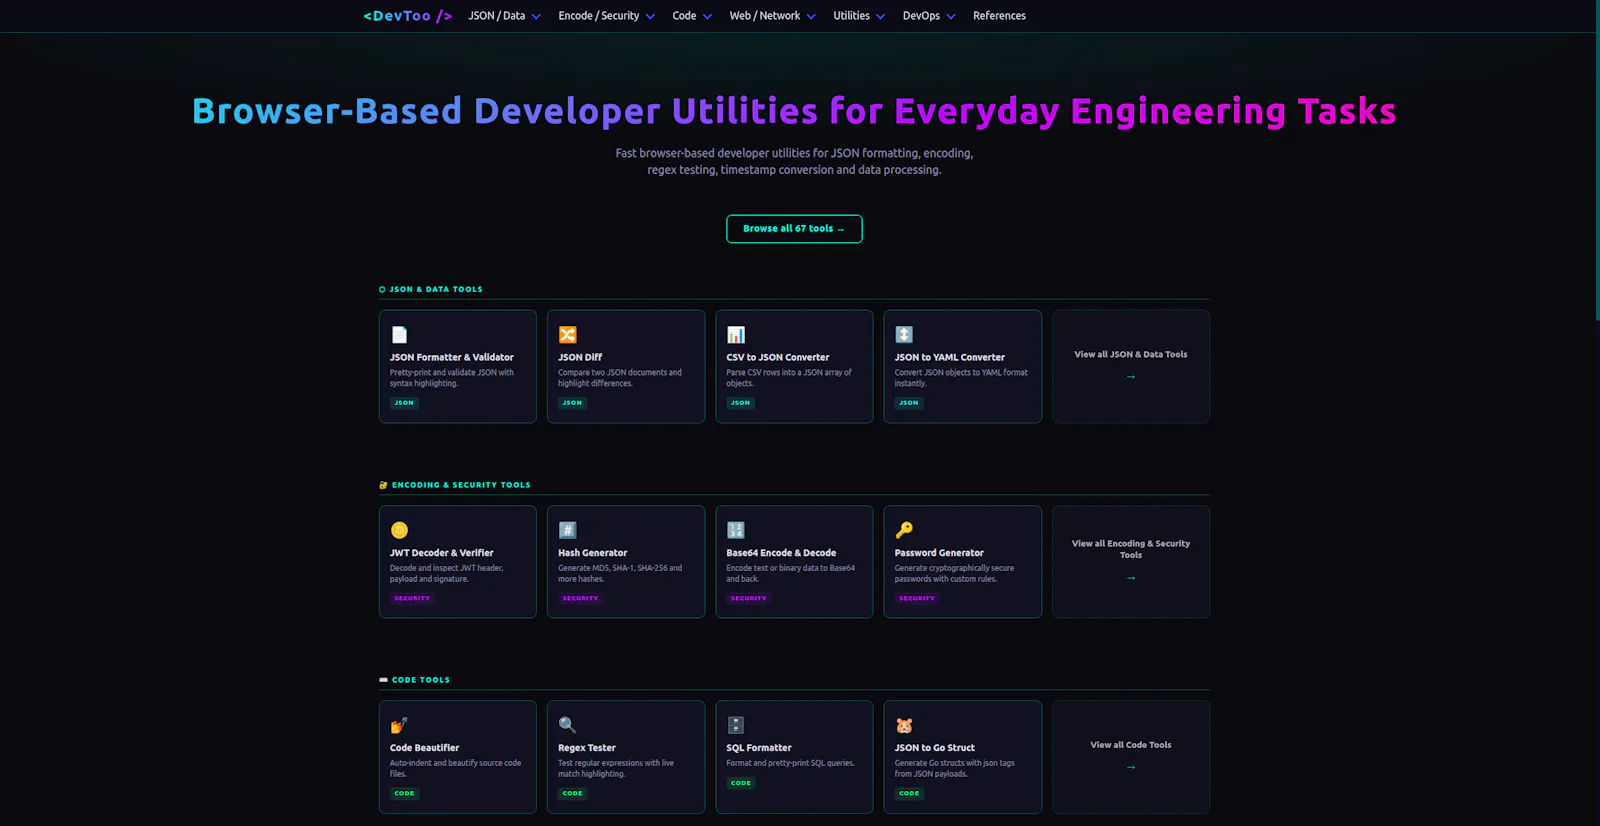Screen dimensions: 1600x826
Task: Click the JSON Diff shuffle icon
Action: (567, 335)
